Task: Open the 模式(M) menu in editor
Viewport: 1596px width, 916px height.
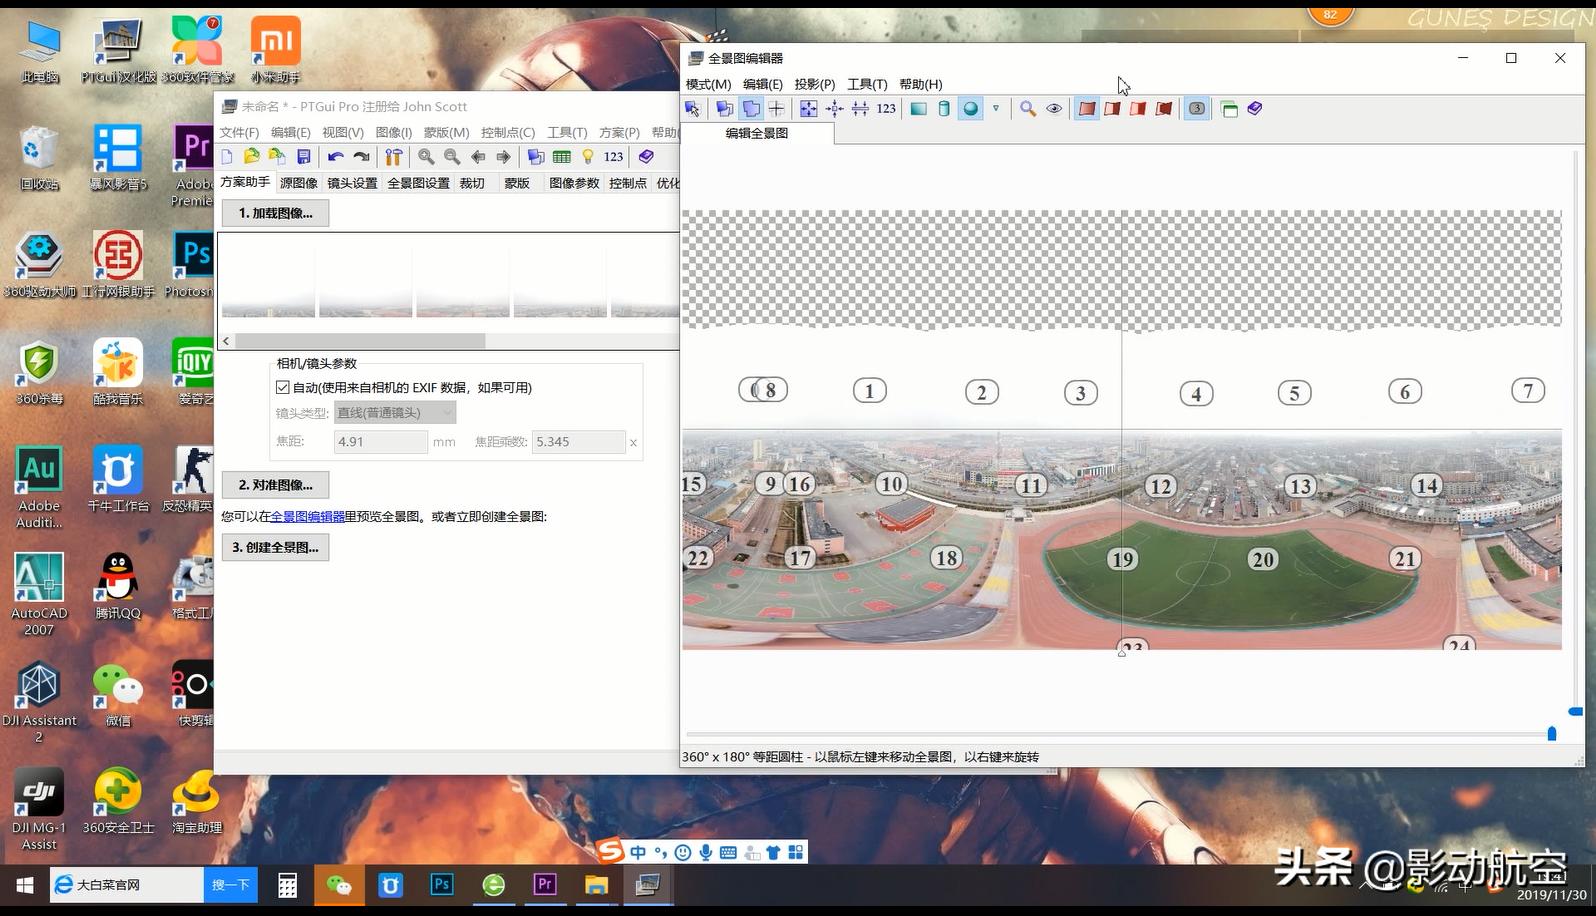Action: (708, 84)
